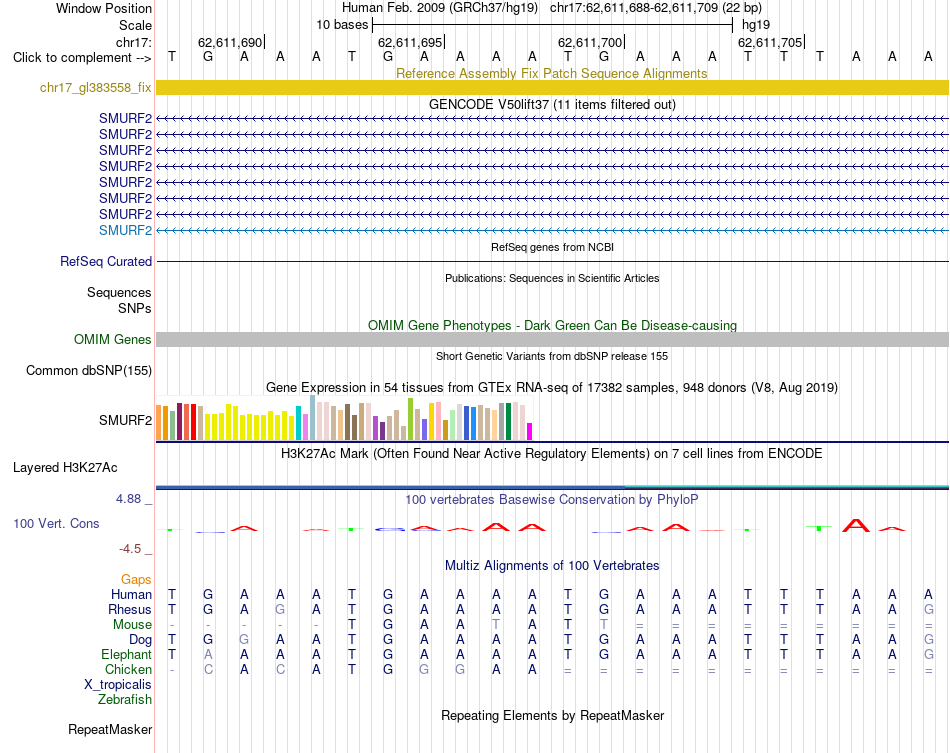
Task: Click the 'Click to complement -->' label
Action: (82, 58)
